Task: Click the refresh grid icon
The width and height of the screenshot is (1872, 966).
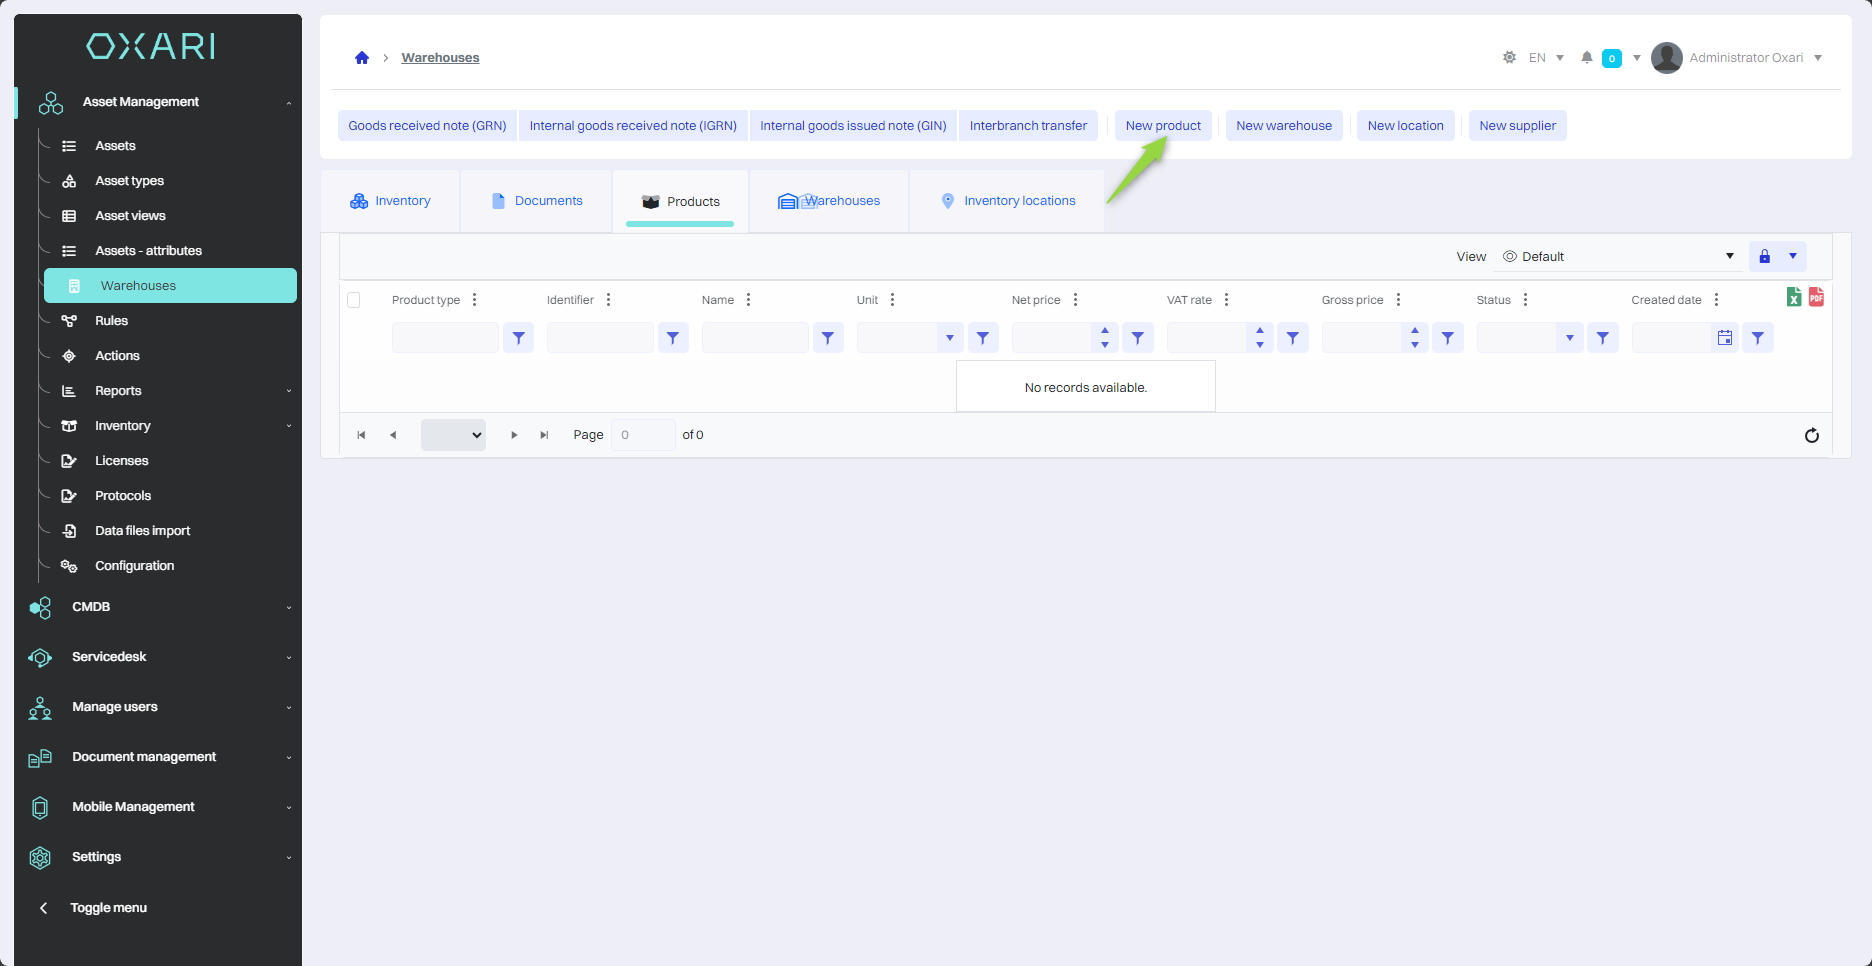Action: point(1811,435)
